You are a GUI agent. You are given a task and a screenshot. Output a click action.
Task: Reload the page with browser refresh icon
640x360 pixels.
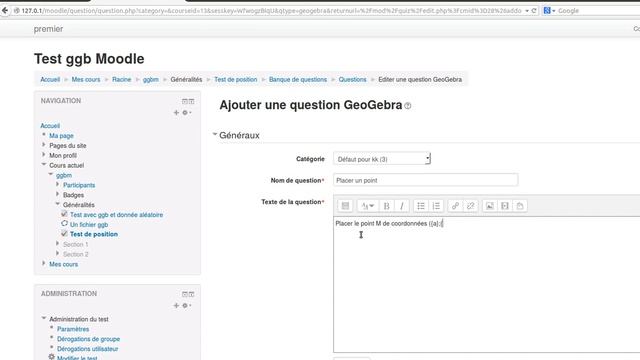click(x=534, y=11)
